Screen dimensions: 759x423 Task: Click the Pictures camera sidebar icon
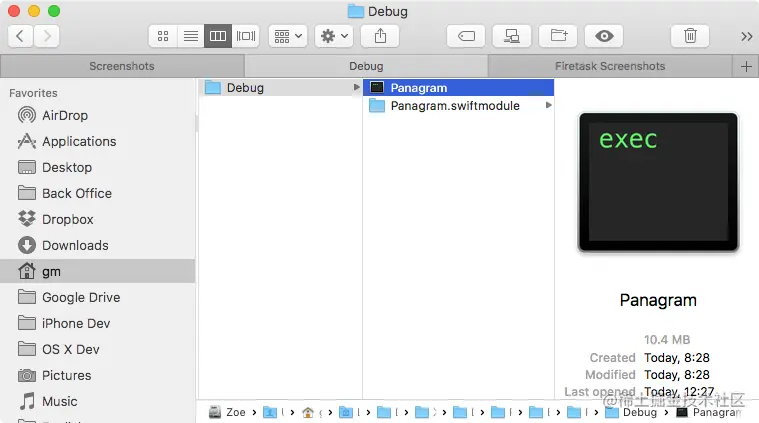click(x=27, y=376)
